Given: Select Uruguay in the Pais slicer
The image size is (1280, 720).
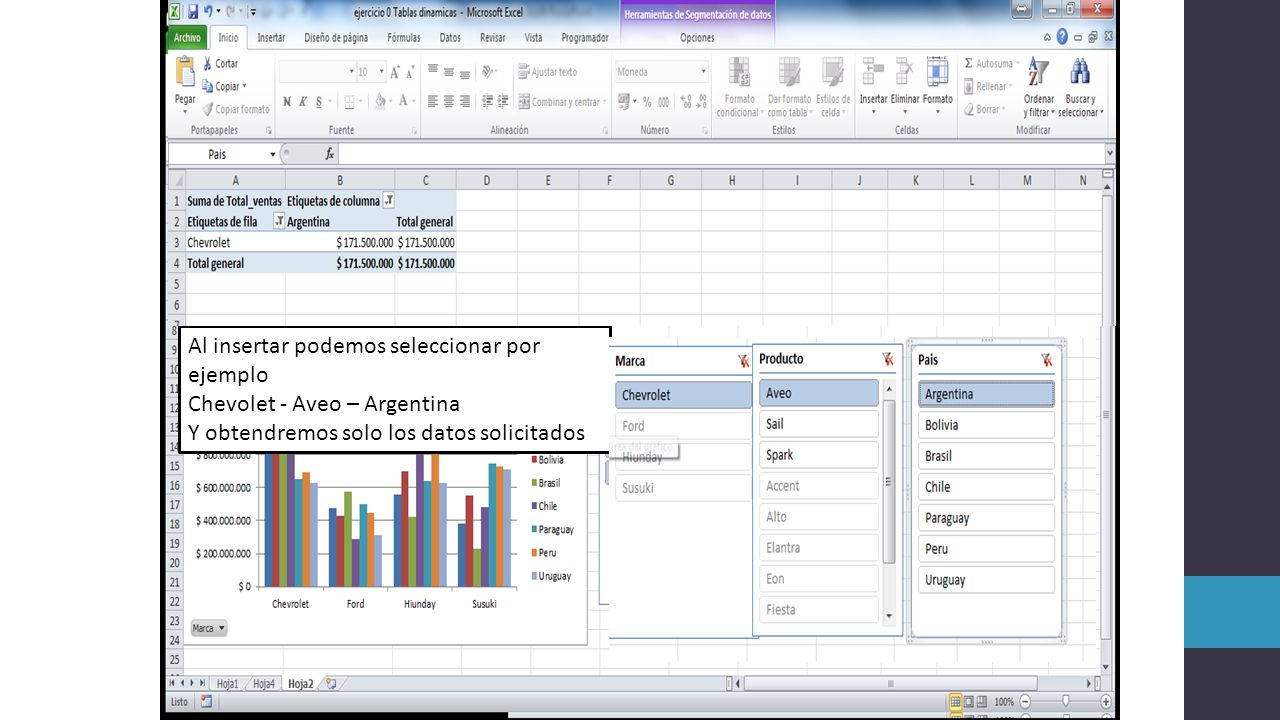Looking at the screenshot, I should 986,580.
